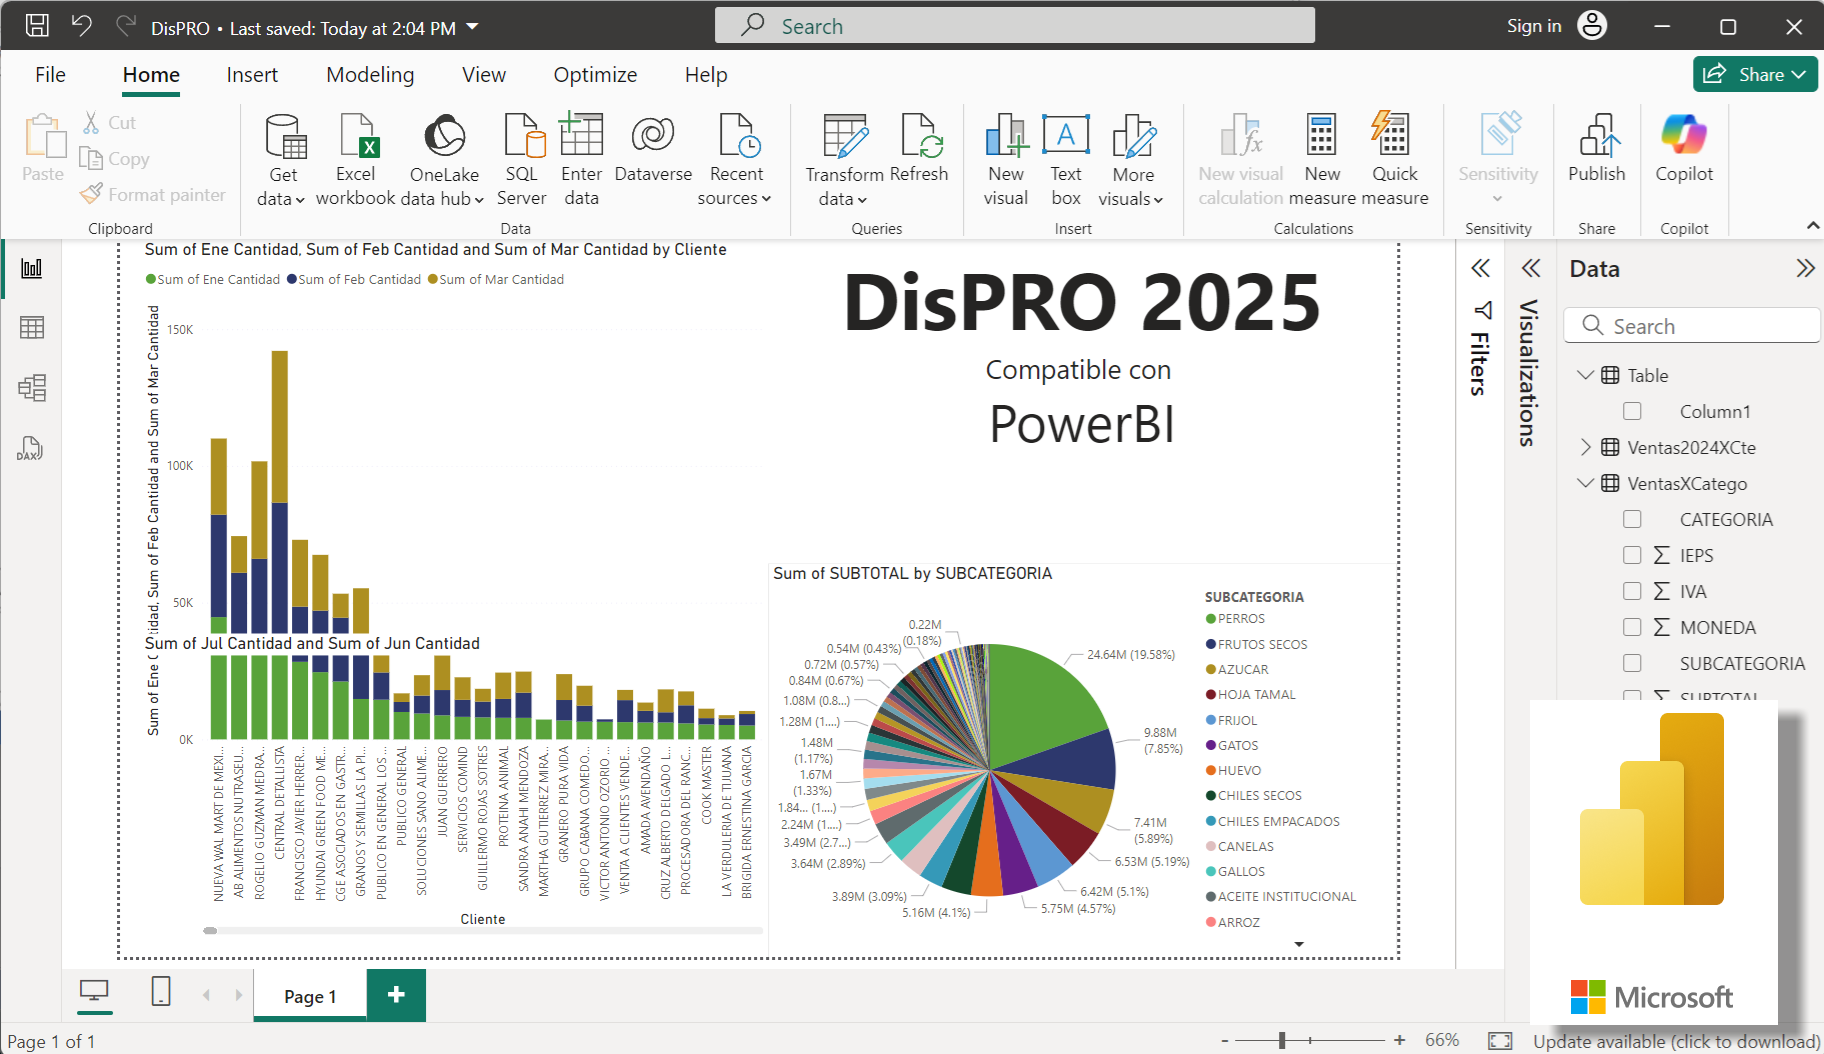The image size is (1824, 1054).
Task: Select desktop layout icon
Action: click(95, 991)
